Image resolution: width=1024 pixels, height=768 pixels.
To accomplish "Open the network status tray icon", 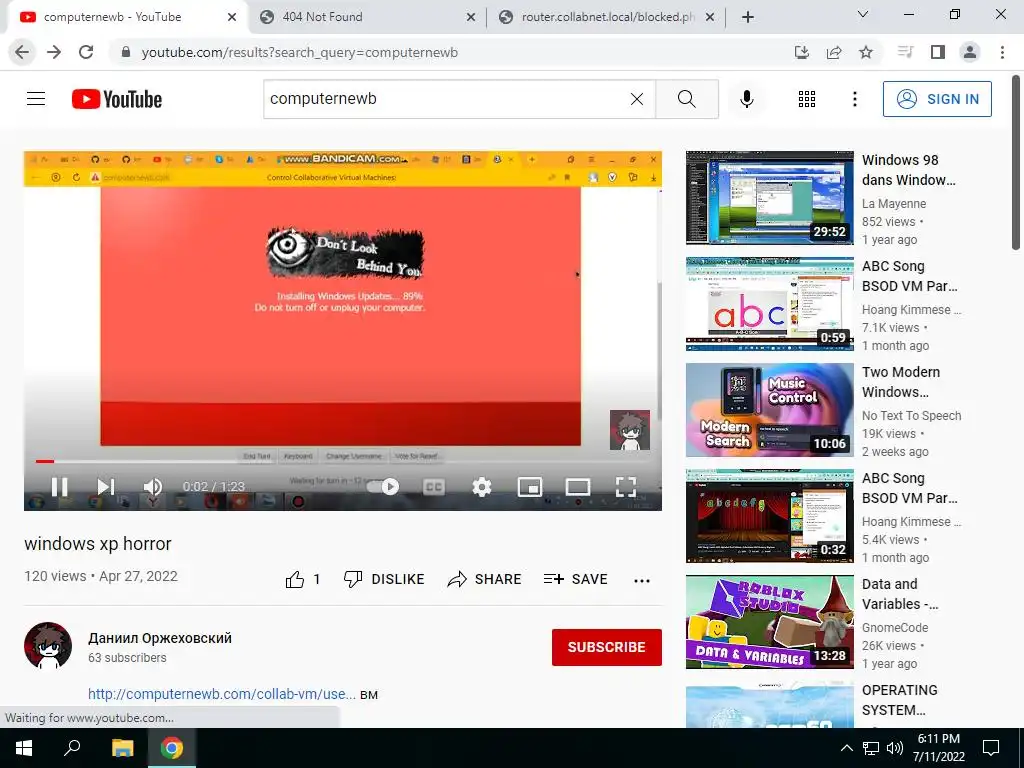I will click(871, 748).
